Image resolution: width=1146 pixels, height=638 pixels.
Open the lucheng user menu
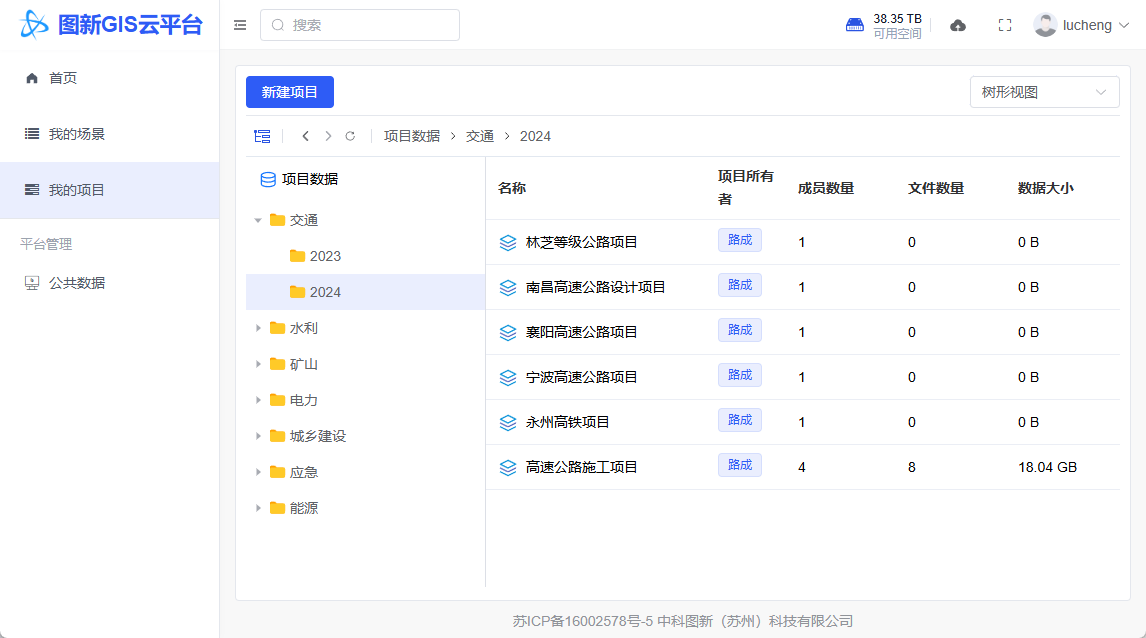(x=1082, y=25)
